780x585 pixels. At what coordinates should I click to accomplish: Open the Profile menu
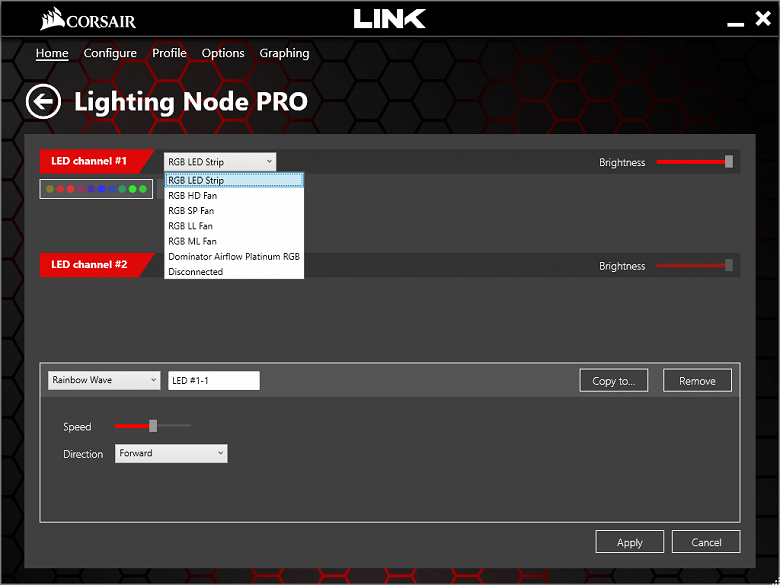[169, 53]
